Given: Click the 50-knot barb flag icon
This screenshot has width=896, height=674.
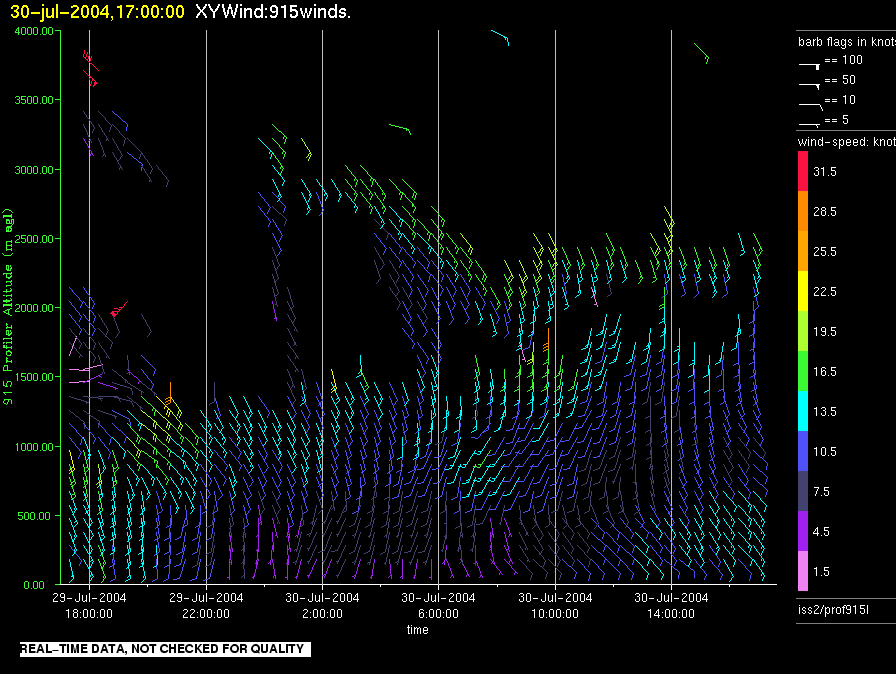Looking at the screenshot, I should (x=810, y=86).
